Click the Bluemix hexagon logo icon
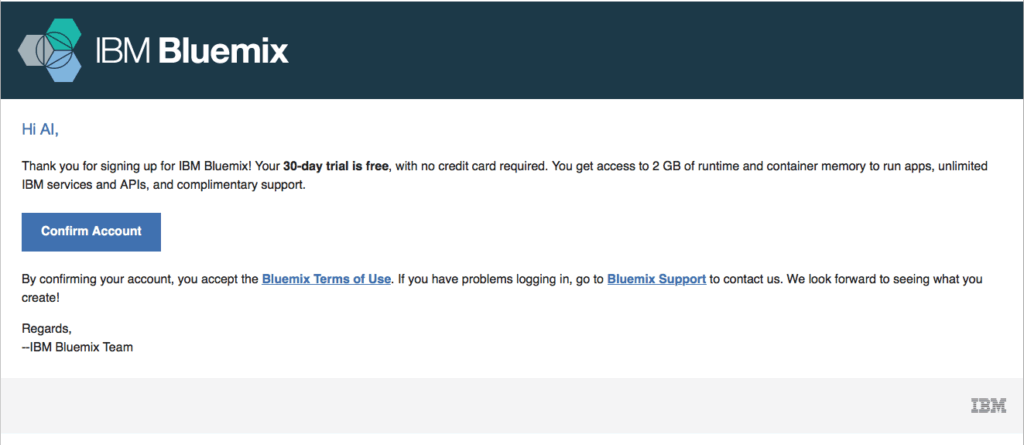The width and height of the screenshot is (1024, 445). [x=50, y=50]
